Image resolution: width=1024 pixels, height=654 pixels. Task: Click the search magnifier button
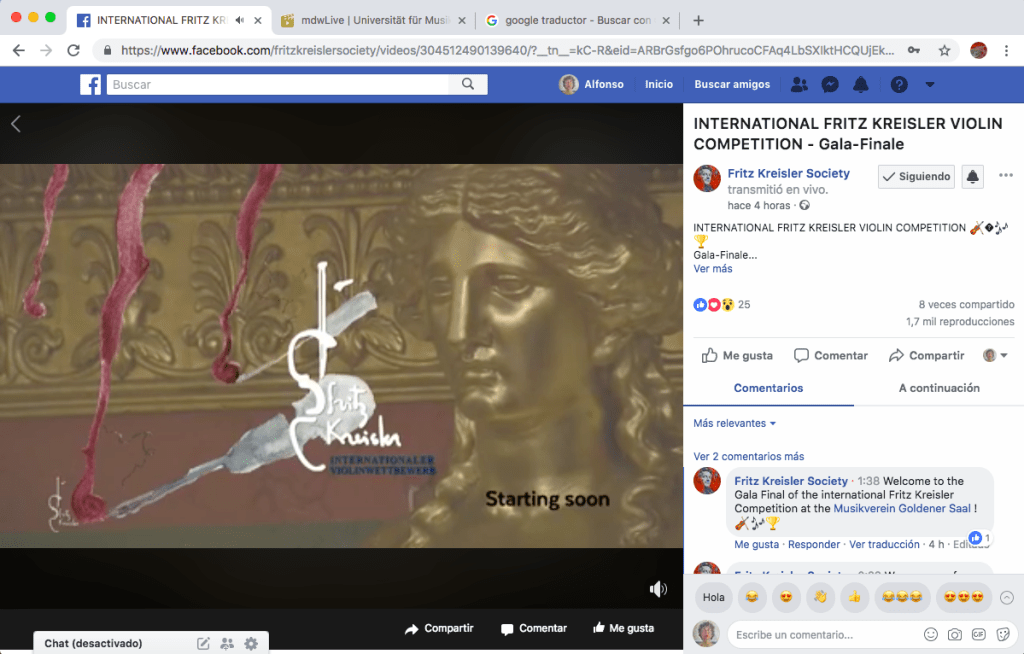click(x=468, y=85)
